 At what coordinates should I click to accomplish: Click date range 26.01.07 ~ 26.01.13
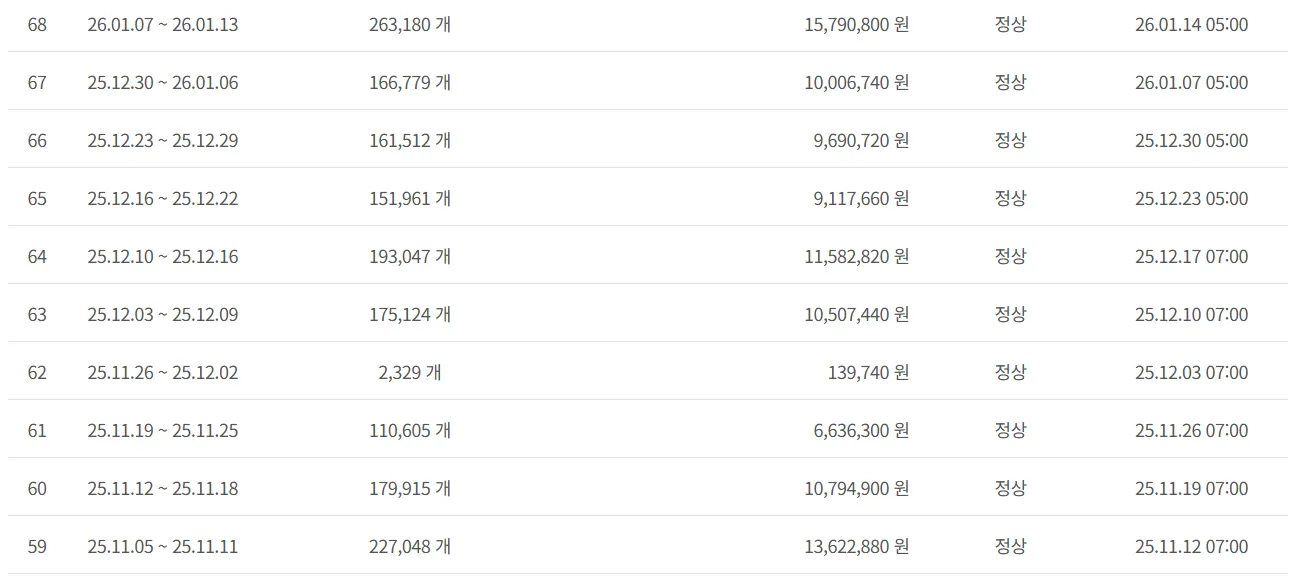[x=163, y=25]
